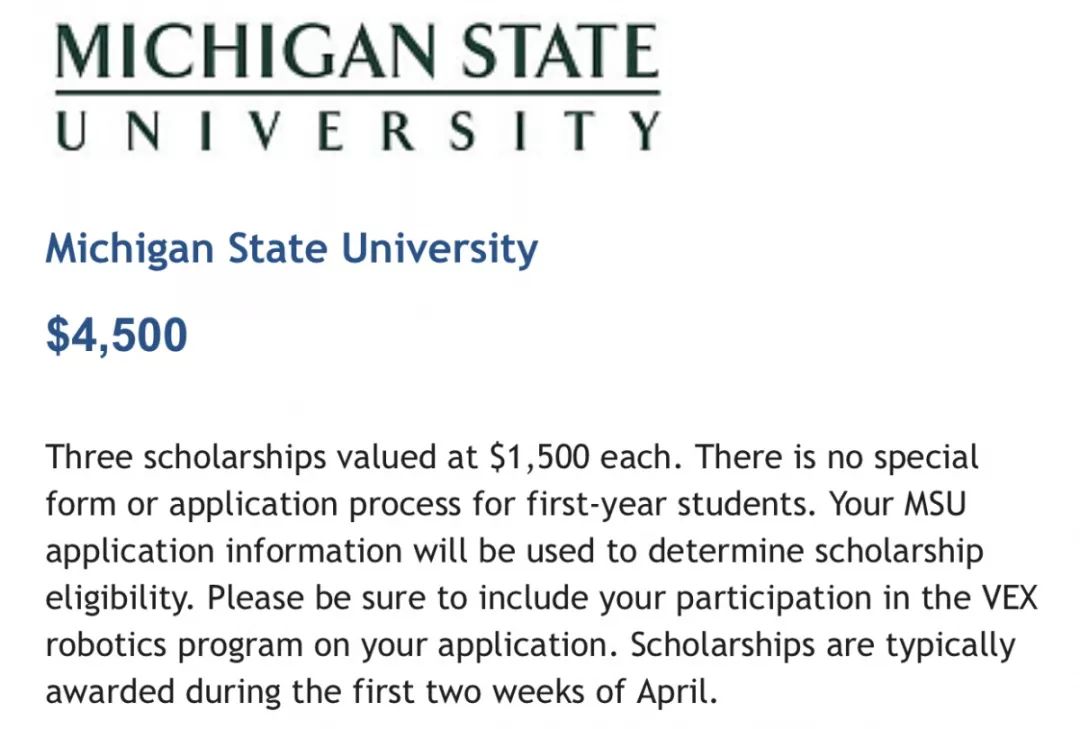Click the "$1,500" value in the description

(x=539, y=458)
